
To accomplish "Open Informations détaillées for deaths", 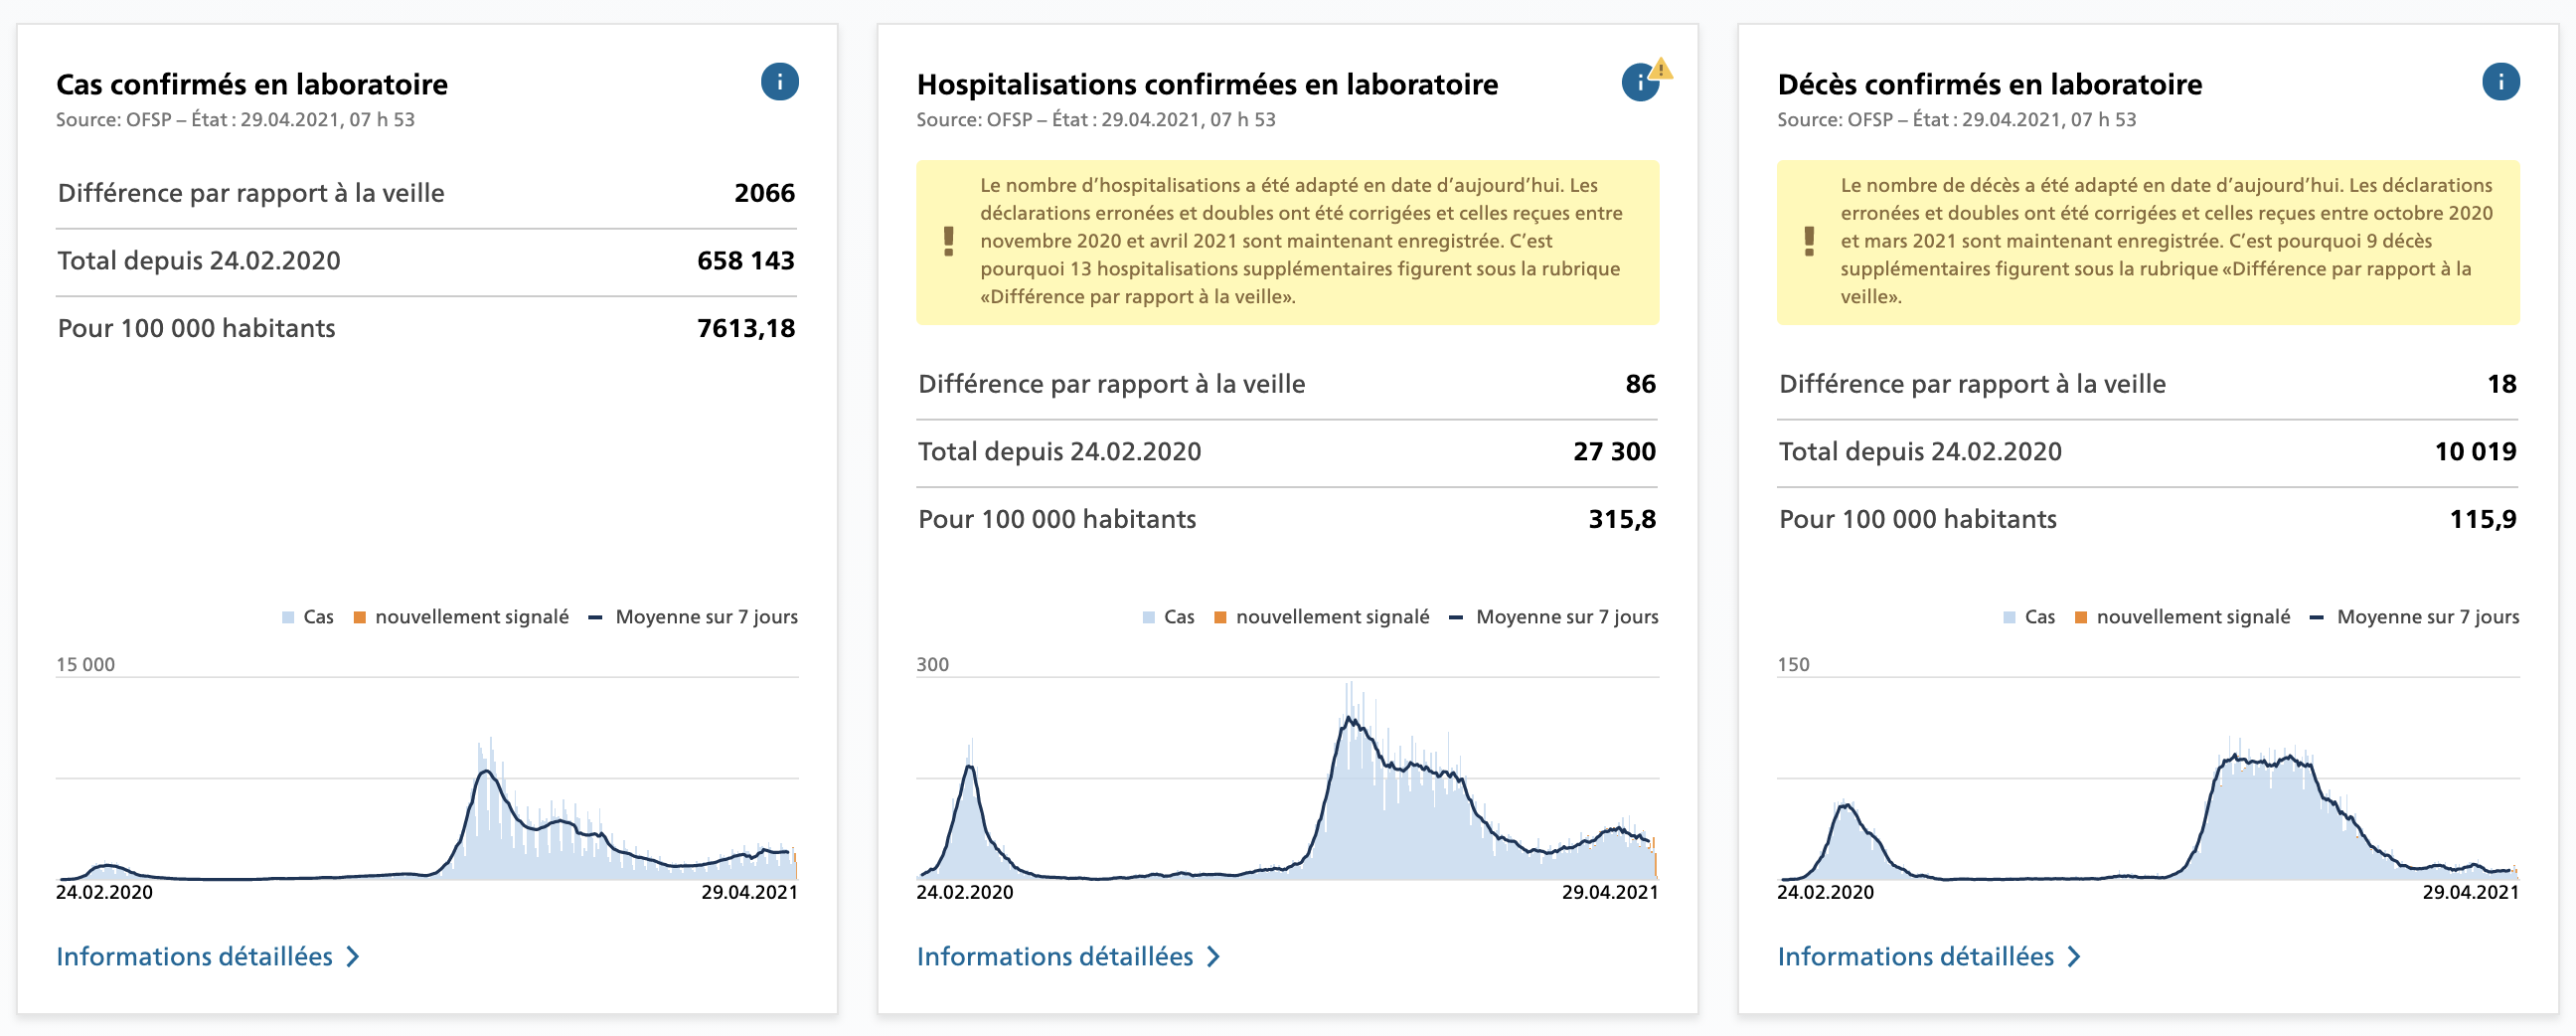I will [x=1915, y=957].
